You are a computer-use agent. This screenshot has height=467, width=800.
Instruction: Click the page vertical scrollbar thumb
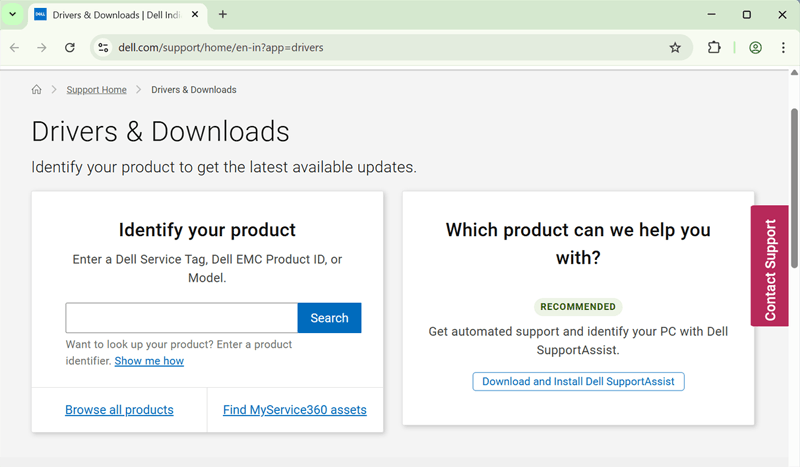pyautogui.click(x=794, y=188)
